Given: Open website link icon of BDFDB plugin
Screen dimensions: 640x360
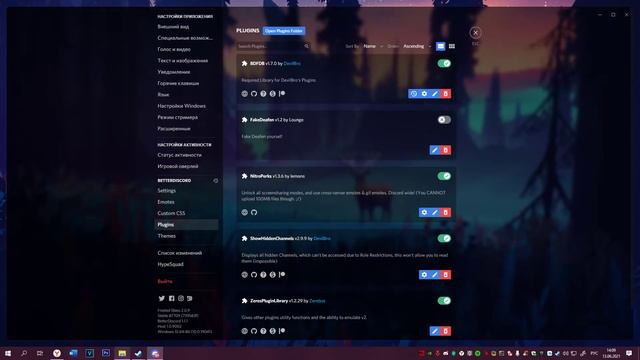Looking at the screenshot, I should coord(244,94).
